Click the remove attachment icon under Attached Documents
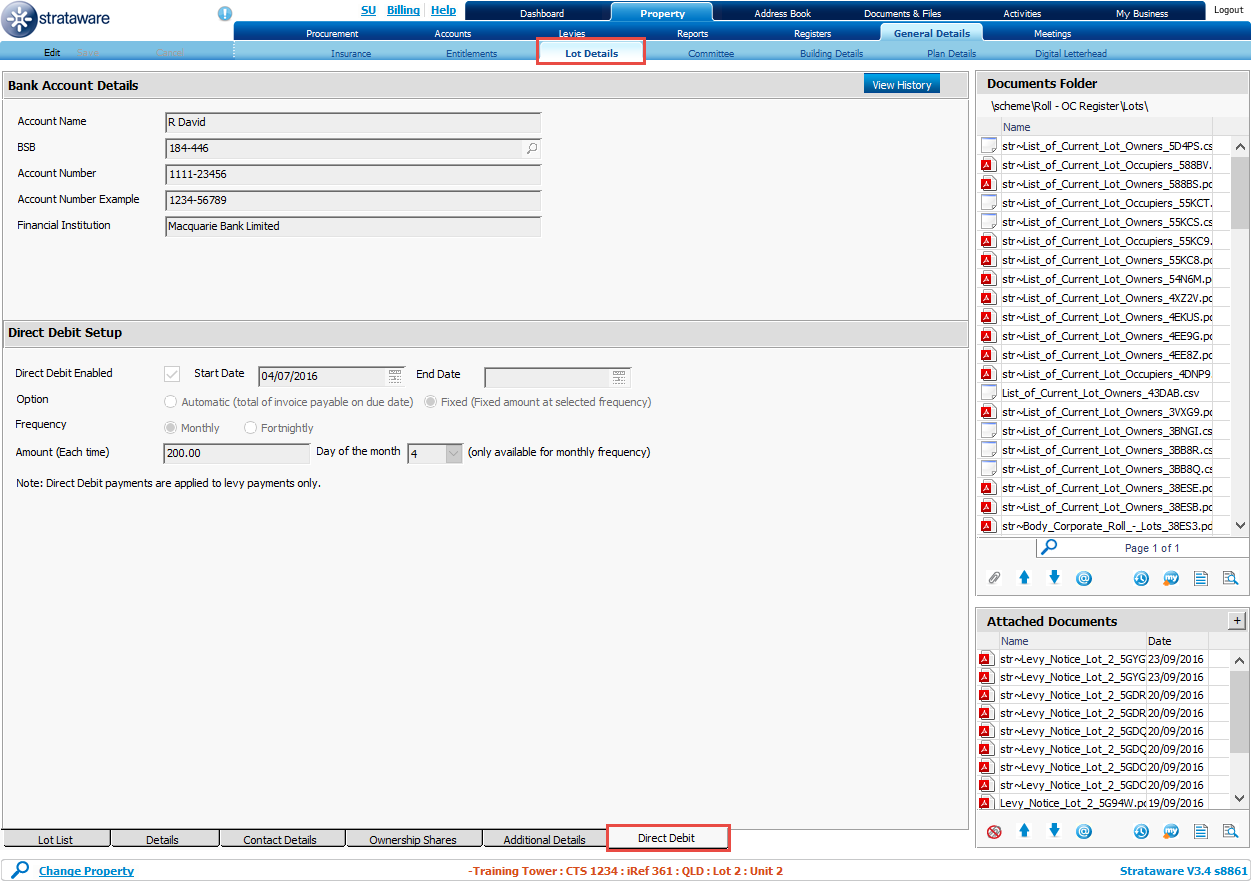This screenshot has height=881, width=1252. (x=994, y=831)
